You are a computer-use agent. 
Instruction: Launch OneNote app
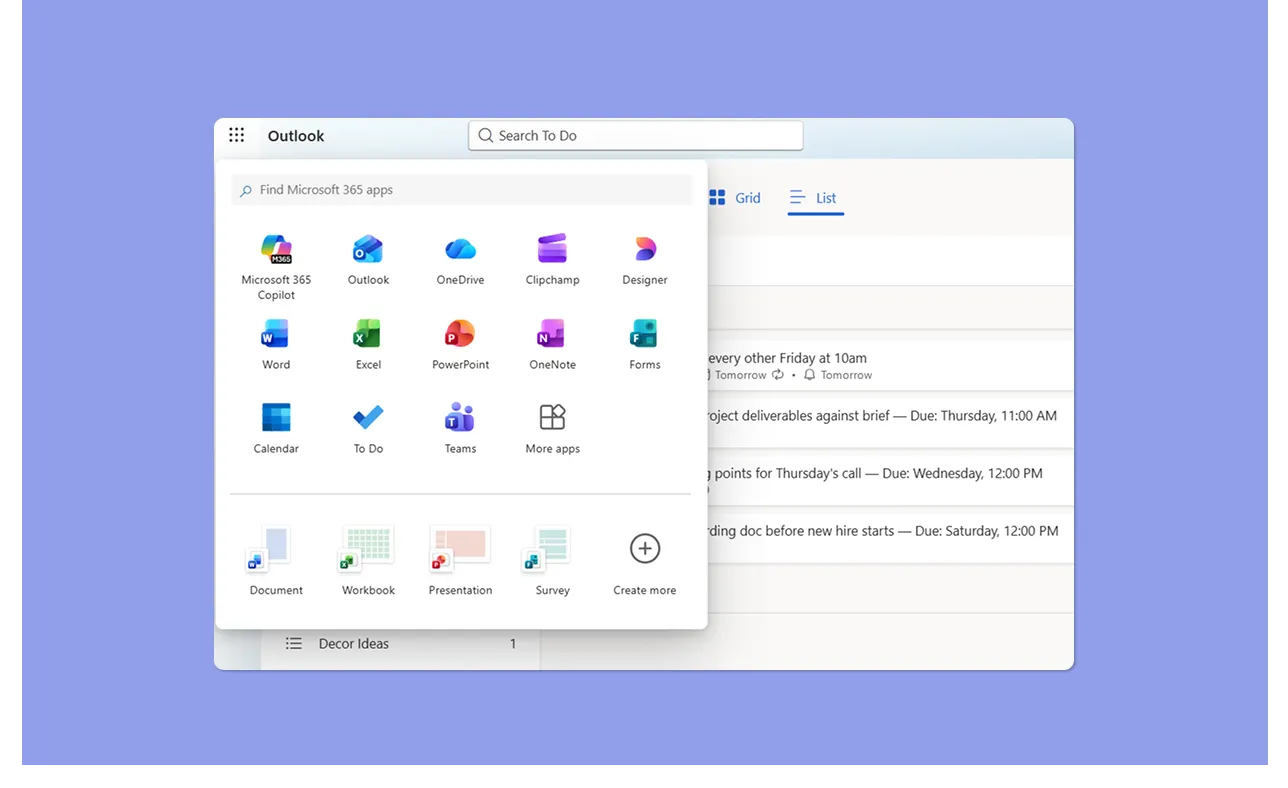(x=552, y=345)
